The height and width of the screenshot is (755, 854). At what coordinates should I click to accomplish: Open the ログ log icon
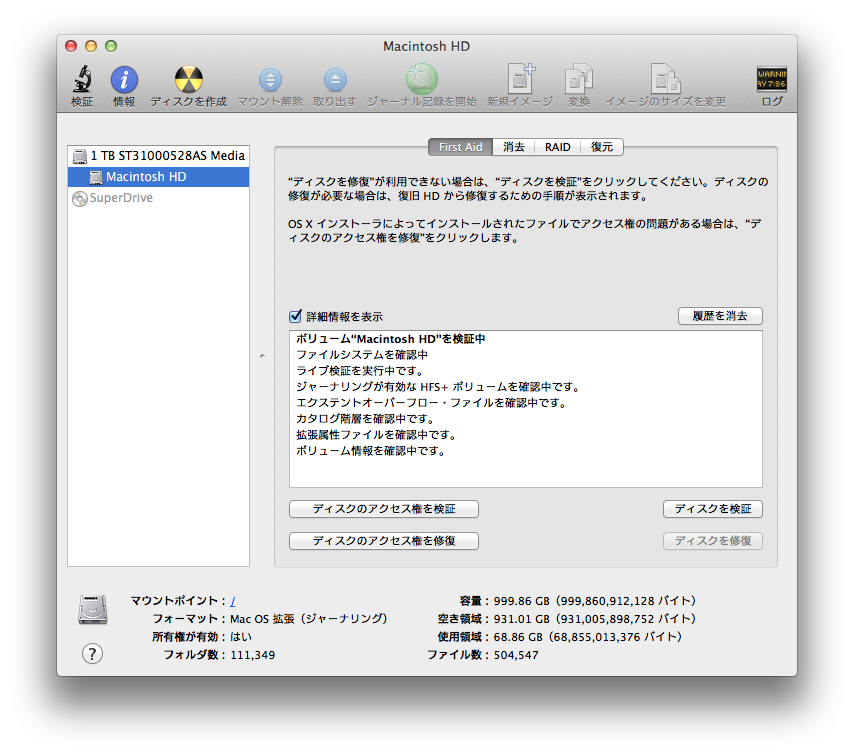tap(771, 79)
